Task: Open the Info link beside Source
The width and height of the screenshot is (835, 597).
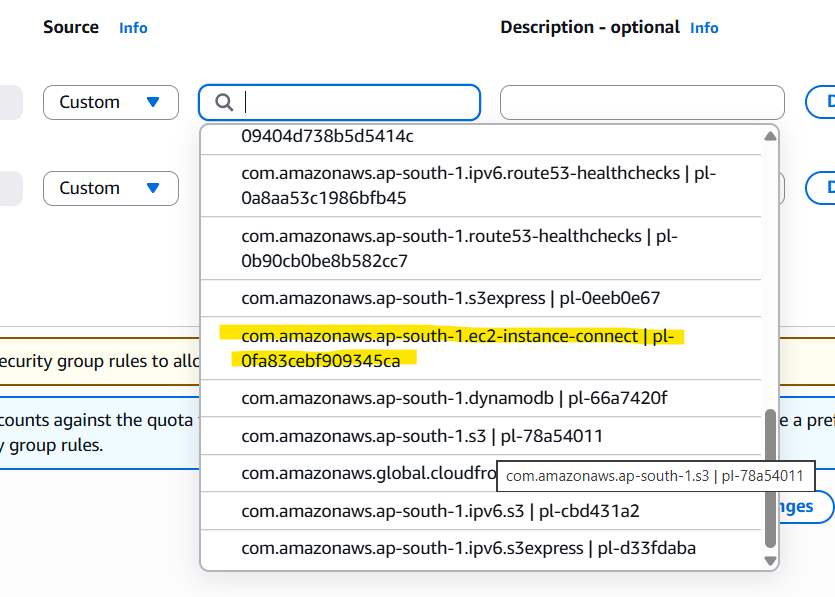Action: (x=133, y=28)
